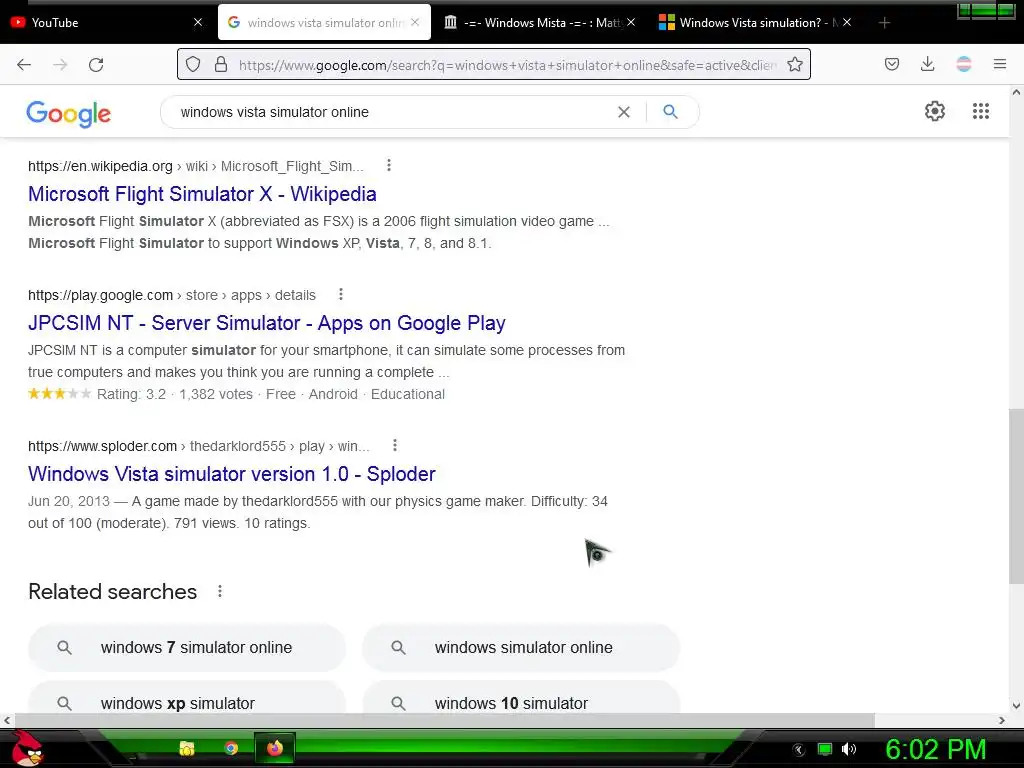Open a new browser tab
Viewport: 1024px width, 768px height.
click(884, 23)
